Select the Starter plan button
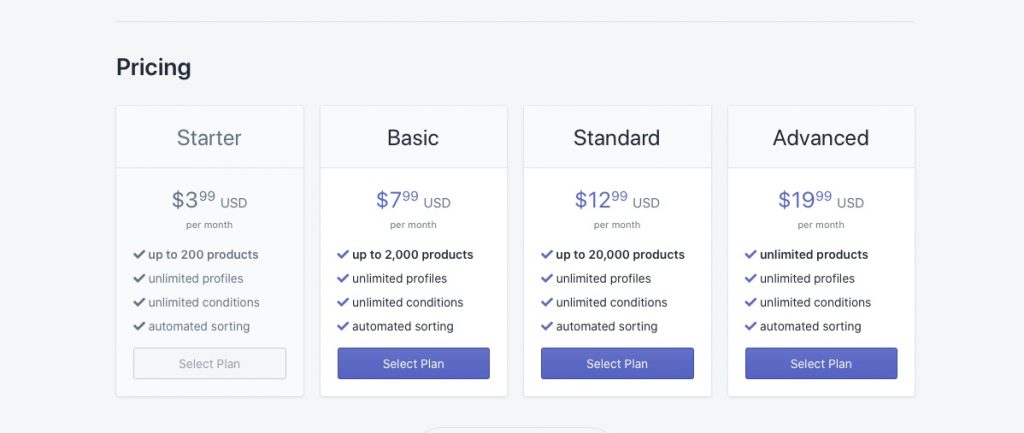Screen dimensions: 1024x433 coord(210,363)
